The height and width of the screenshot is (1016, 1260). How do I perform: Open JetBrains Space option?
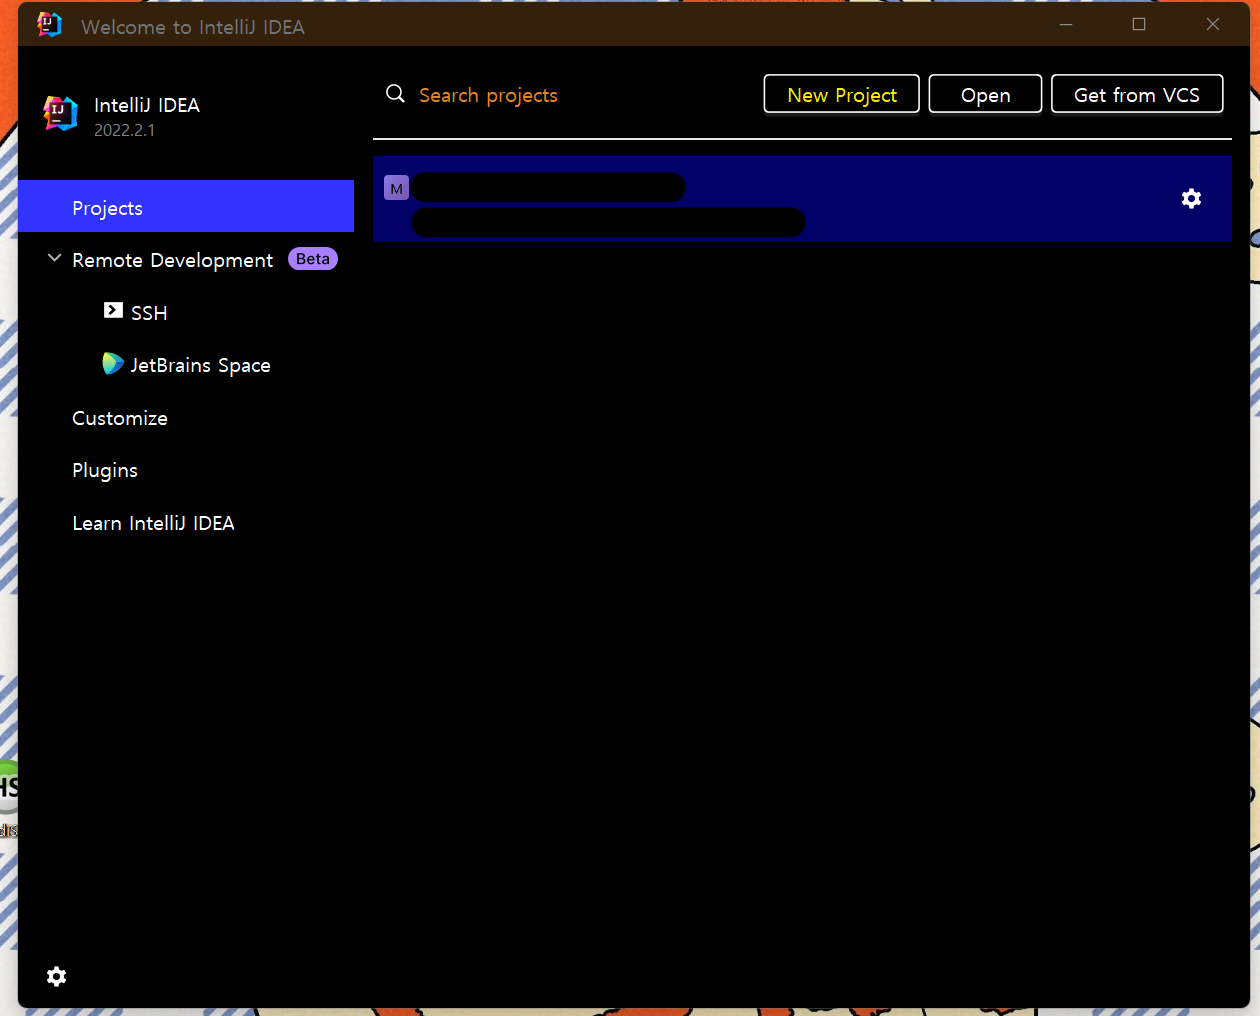200,365
